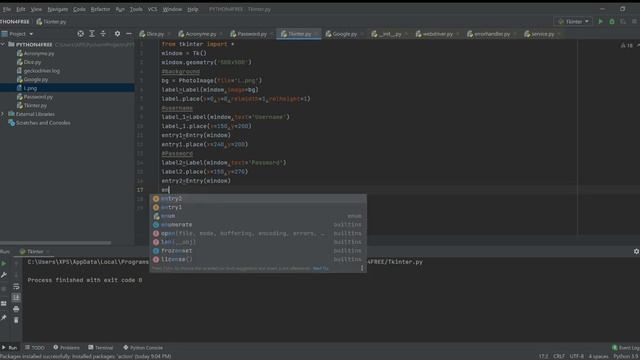The width and height of the screenshot is (640, 360).
Task: Open the Run menu
Action: (120, 9)
